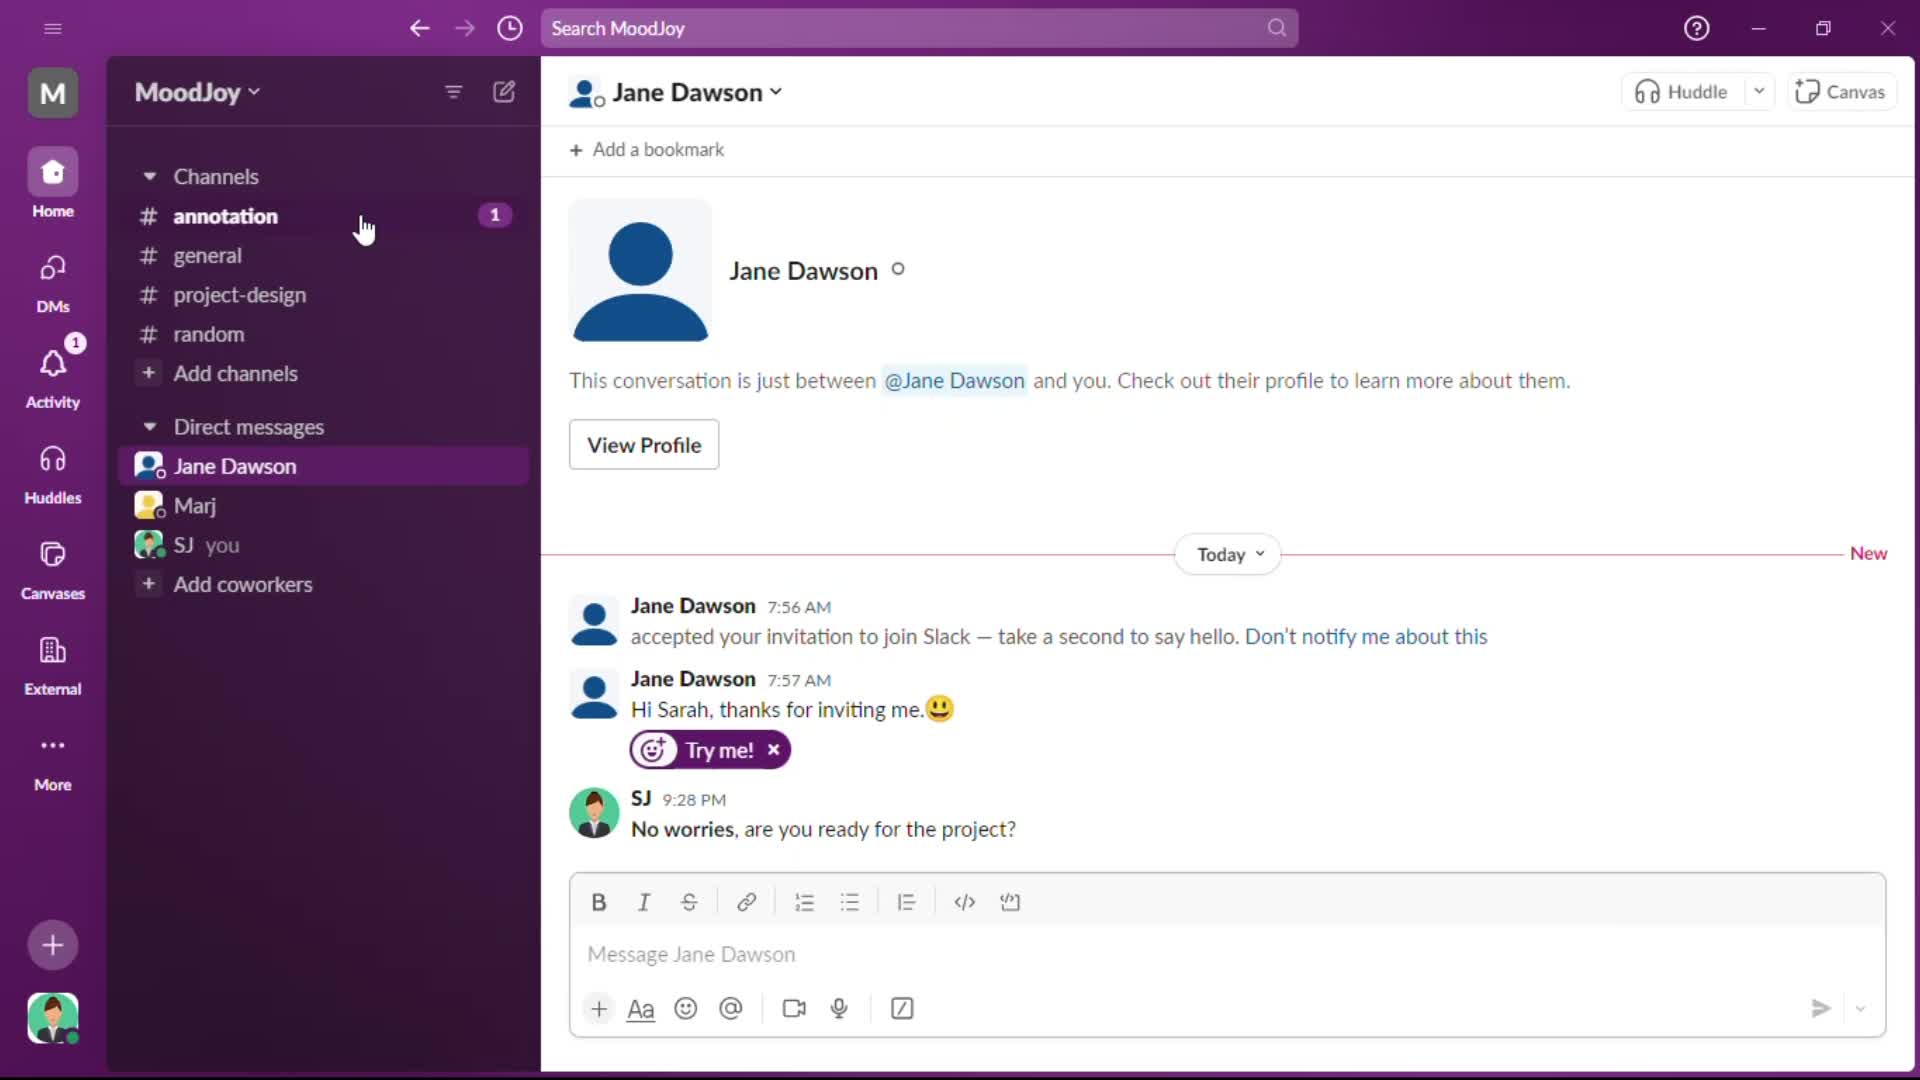Start a Huddle
This screenshot has height=1080, width=1920.
click(1682, 92)
